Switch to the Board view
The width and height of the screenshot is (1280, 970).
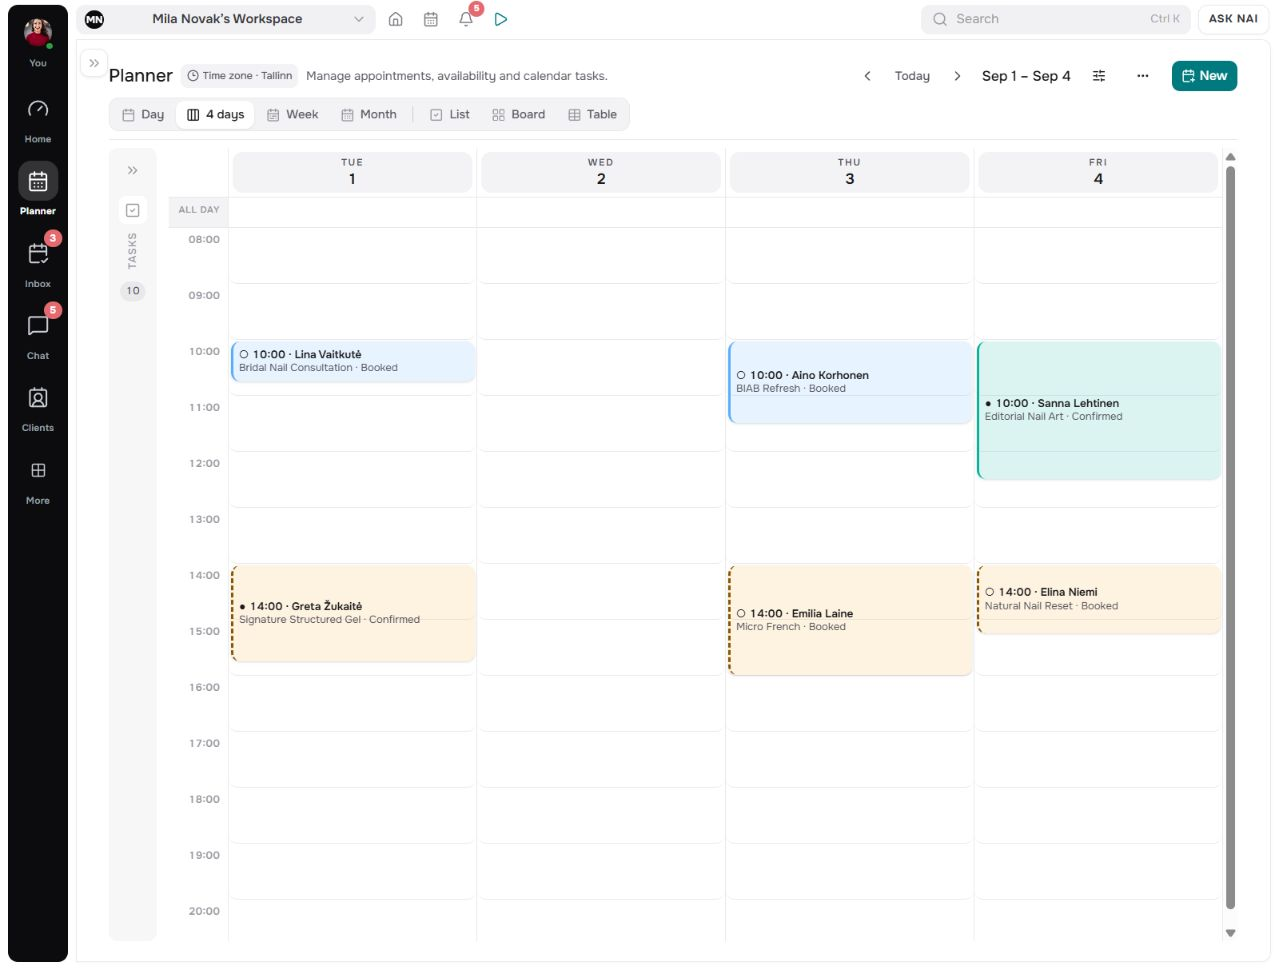coord(519,115)
